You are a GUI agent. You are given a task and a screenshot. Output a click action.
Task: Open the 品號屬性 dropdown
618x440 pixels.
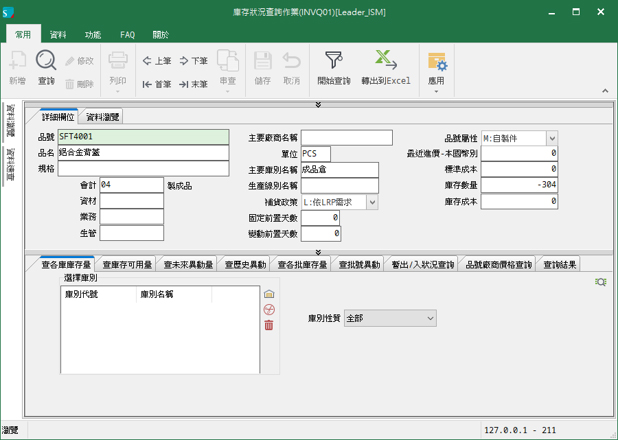(x=552, y=138)
